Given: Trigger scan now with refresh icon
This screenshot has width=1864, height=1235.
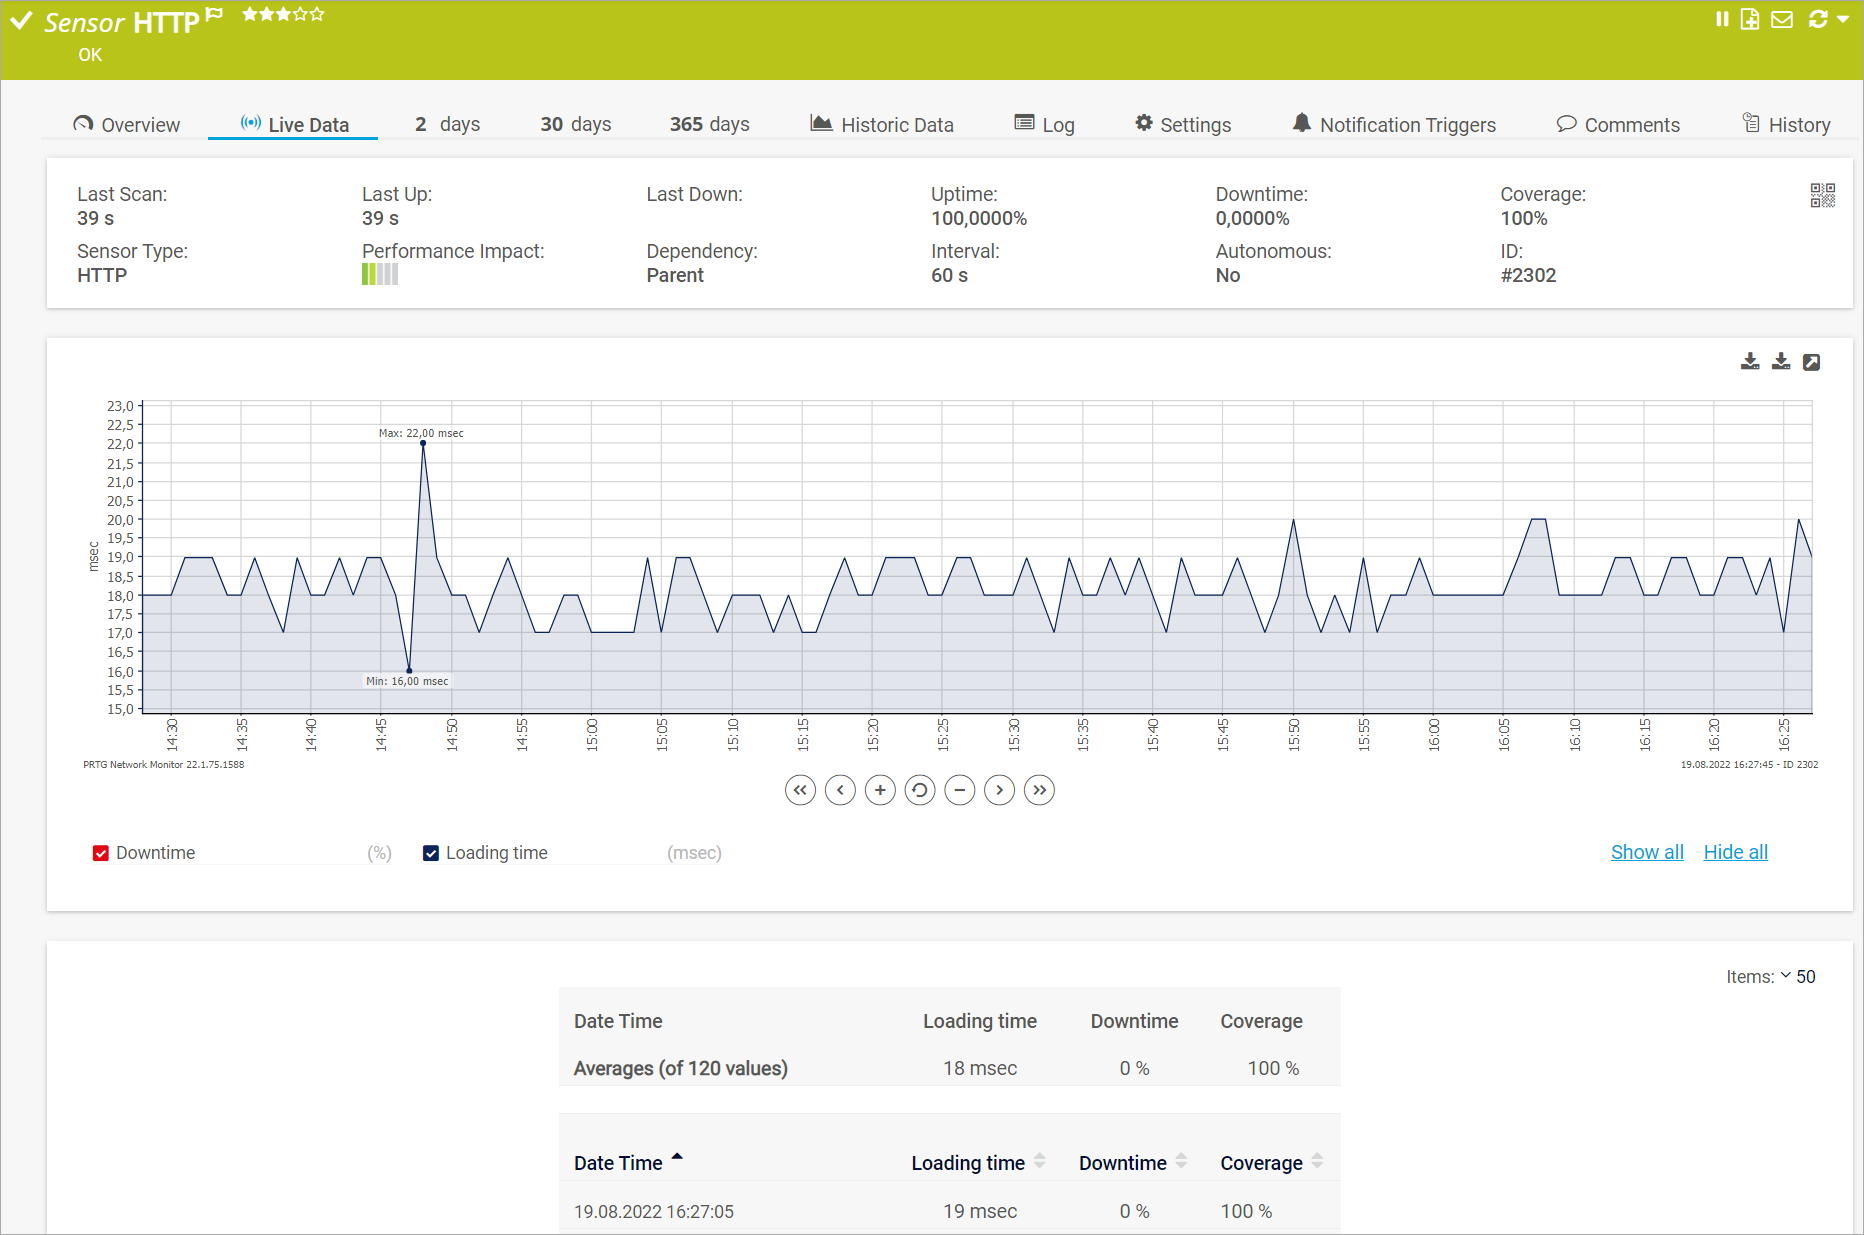Looking at the screenshot, I should 1819,19.
